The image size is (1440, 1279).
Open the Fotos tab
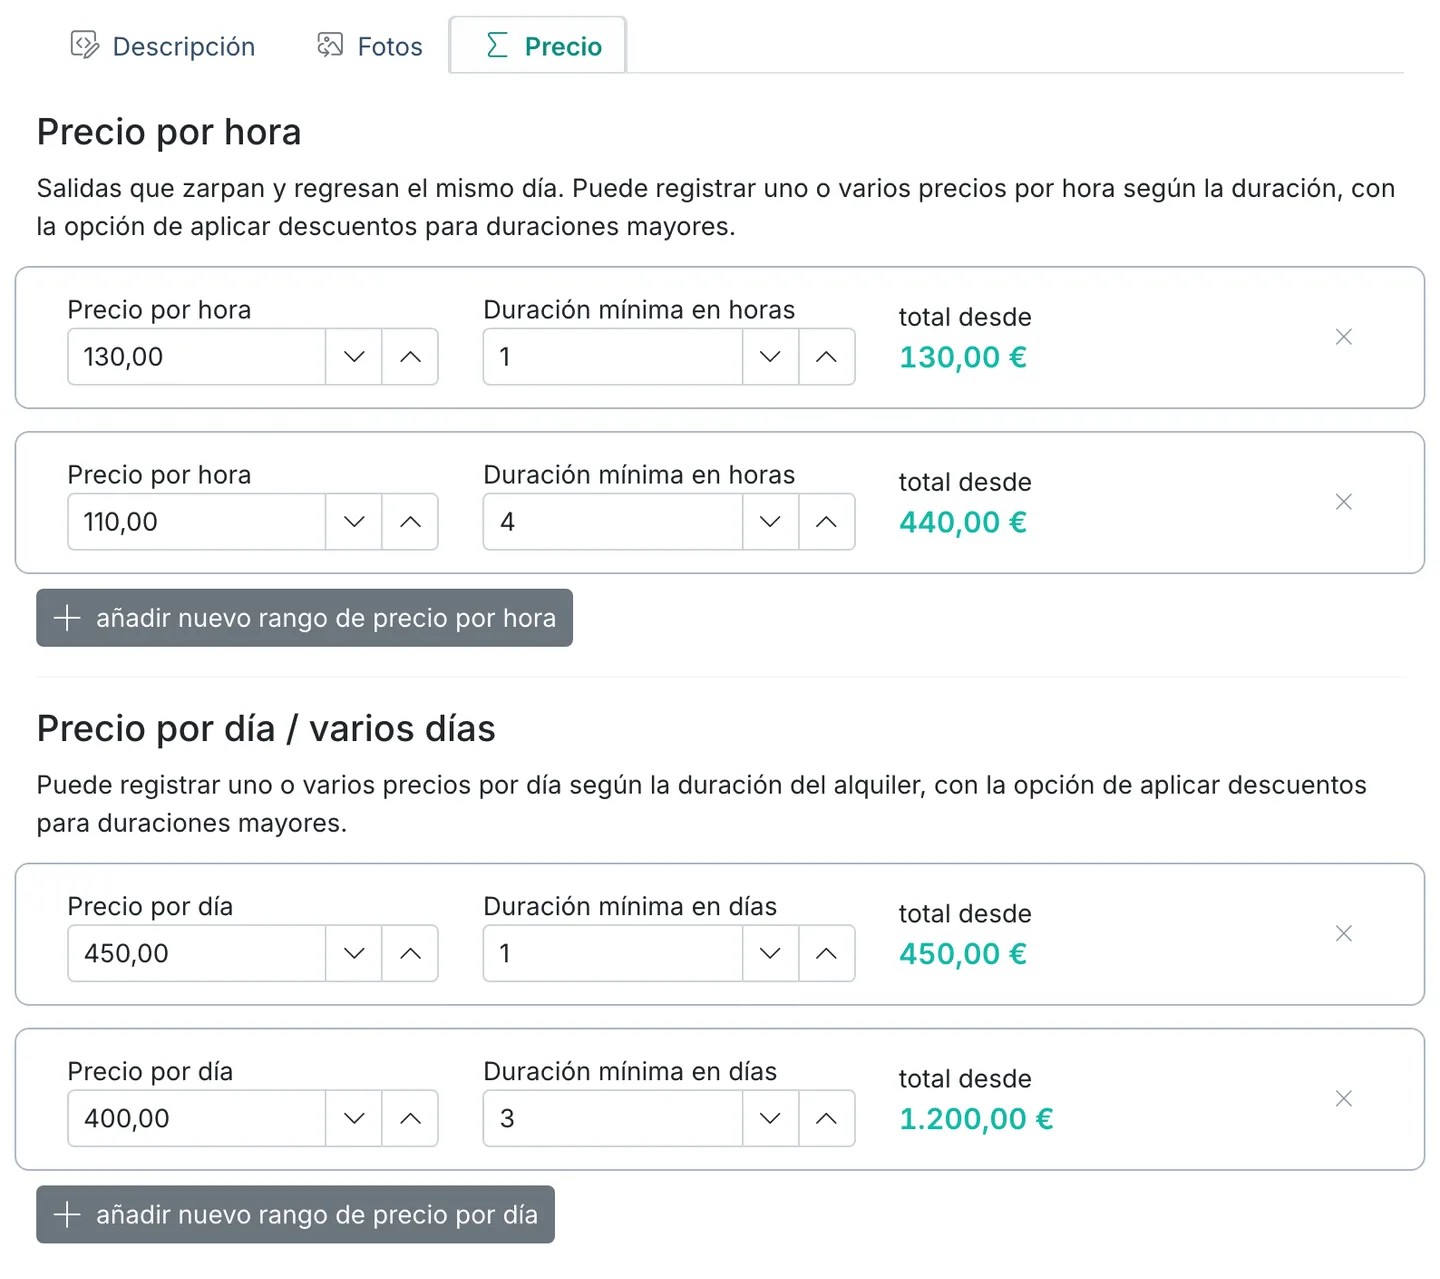370,46
